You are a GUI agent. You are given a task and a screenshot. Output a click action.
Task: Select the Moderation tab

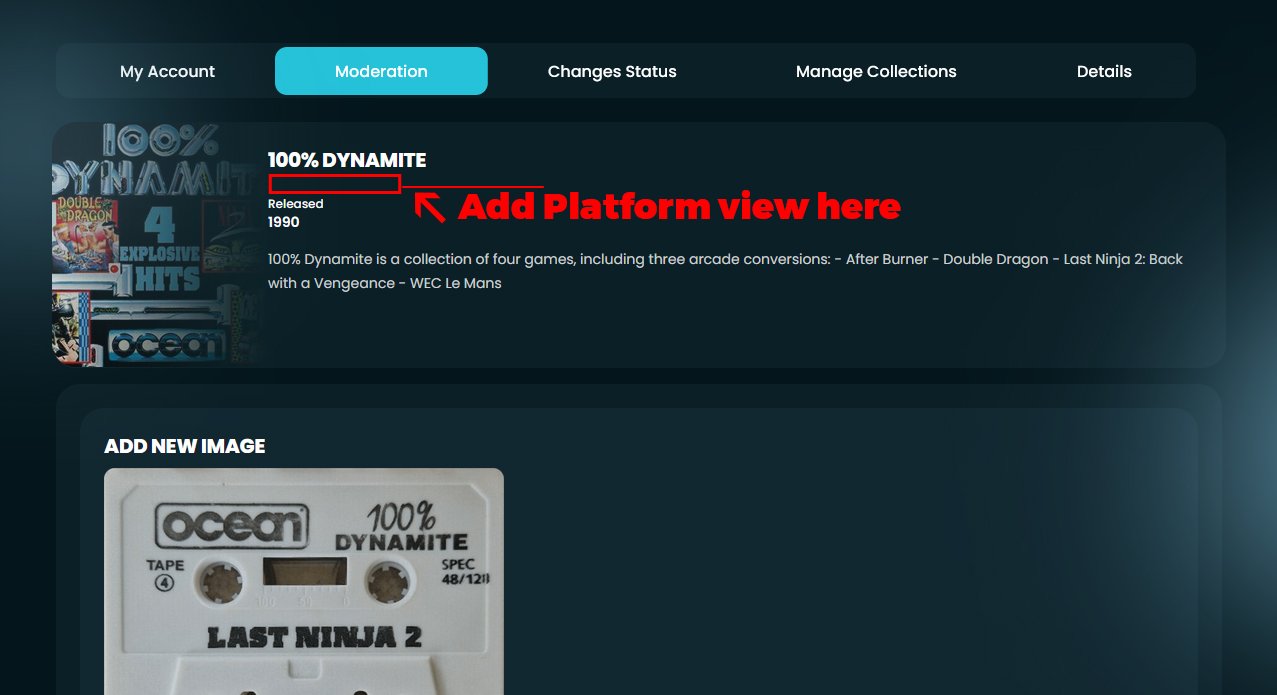381,71
